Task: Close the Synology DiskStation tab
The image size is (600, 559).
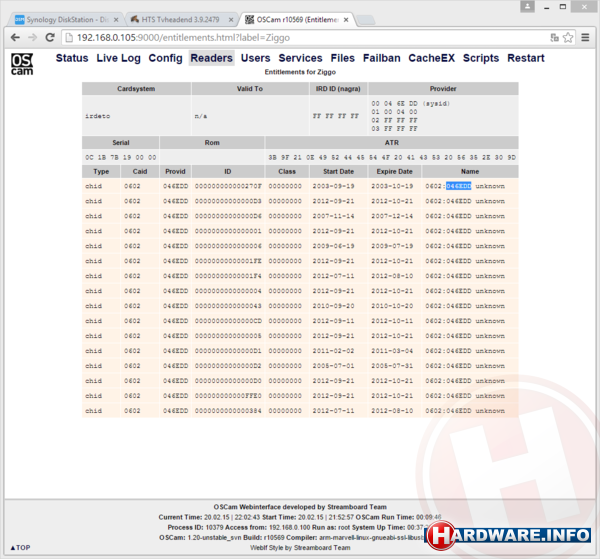Action: point(116,20)
